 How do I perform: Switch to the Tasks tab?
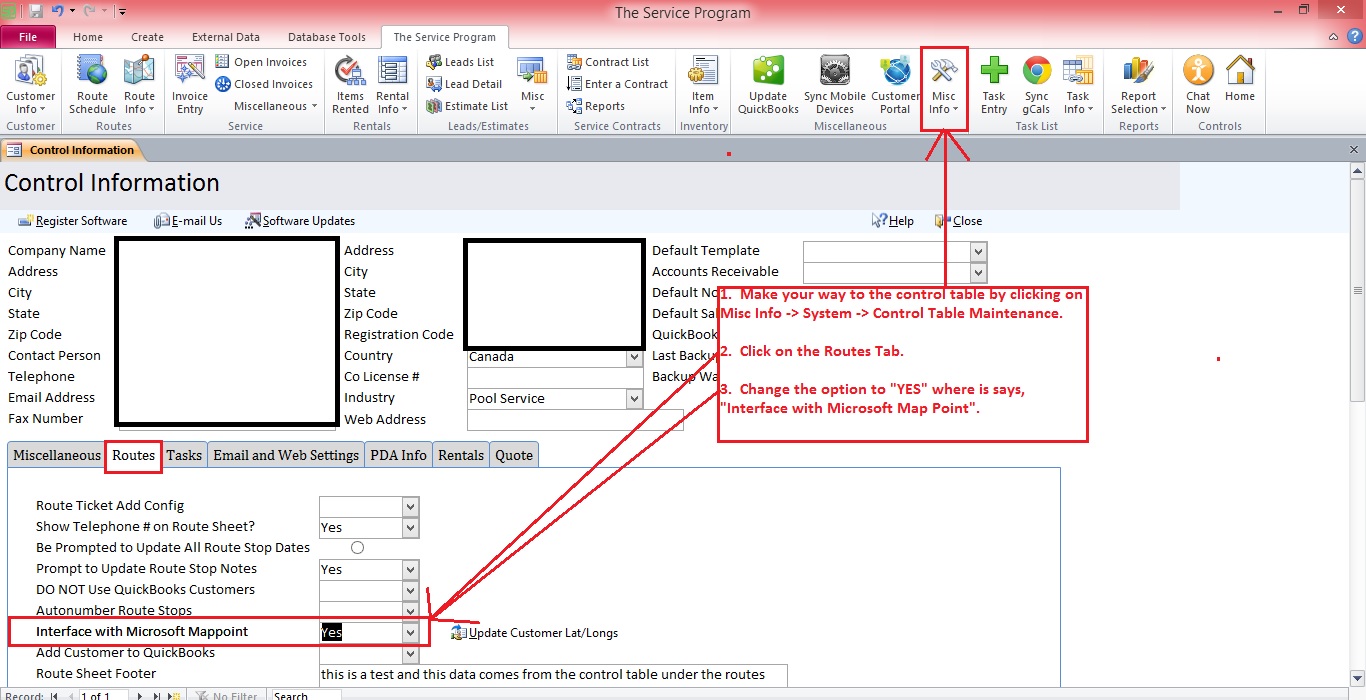(x=184, y=455)
